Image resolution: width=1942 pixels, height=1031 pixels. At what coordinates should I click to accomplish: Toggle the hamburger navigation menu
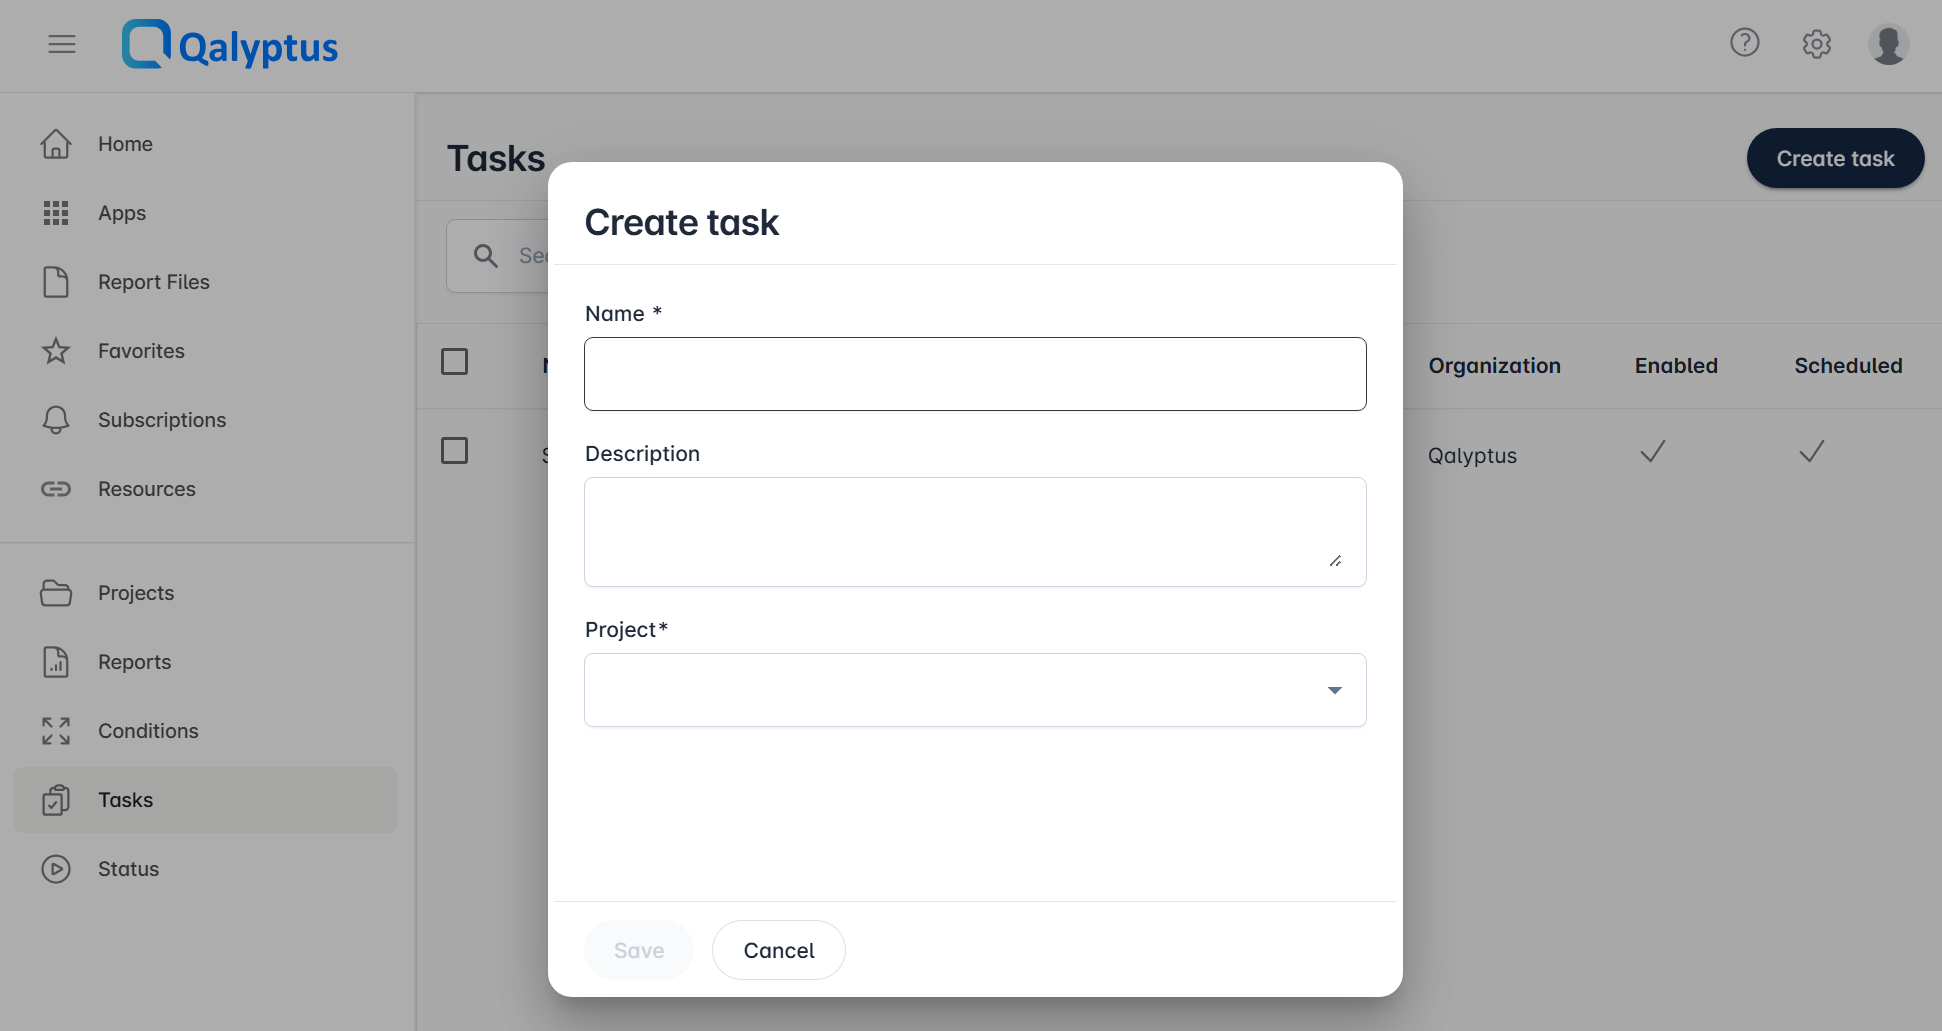[61, 44]
